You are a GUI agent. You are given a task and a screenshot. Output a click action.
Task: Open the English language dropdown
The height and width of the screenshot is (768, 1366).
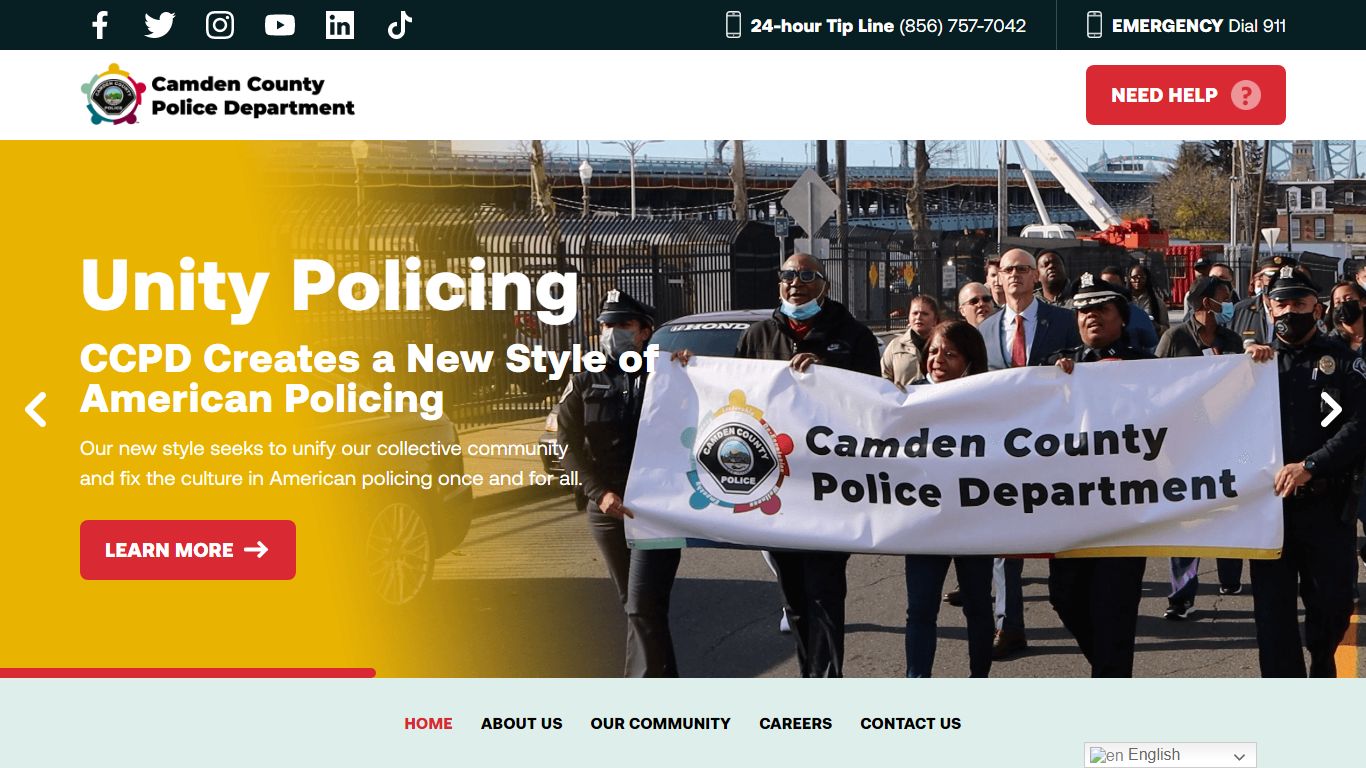1170,755
